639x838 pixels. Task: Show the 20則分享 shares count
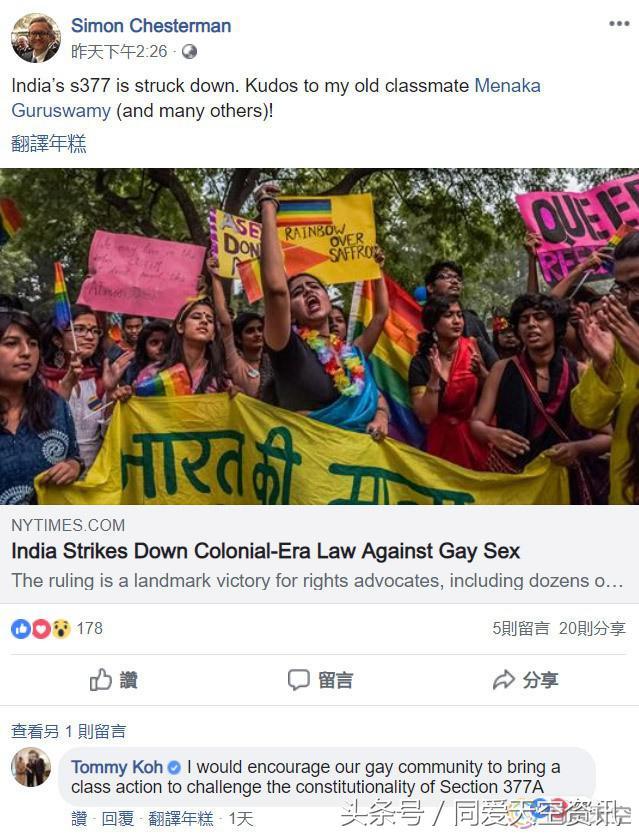592,628
